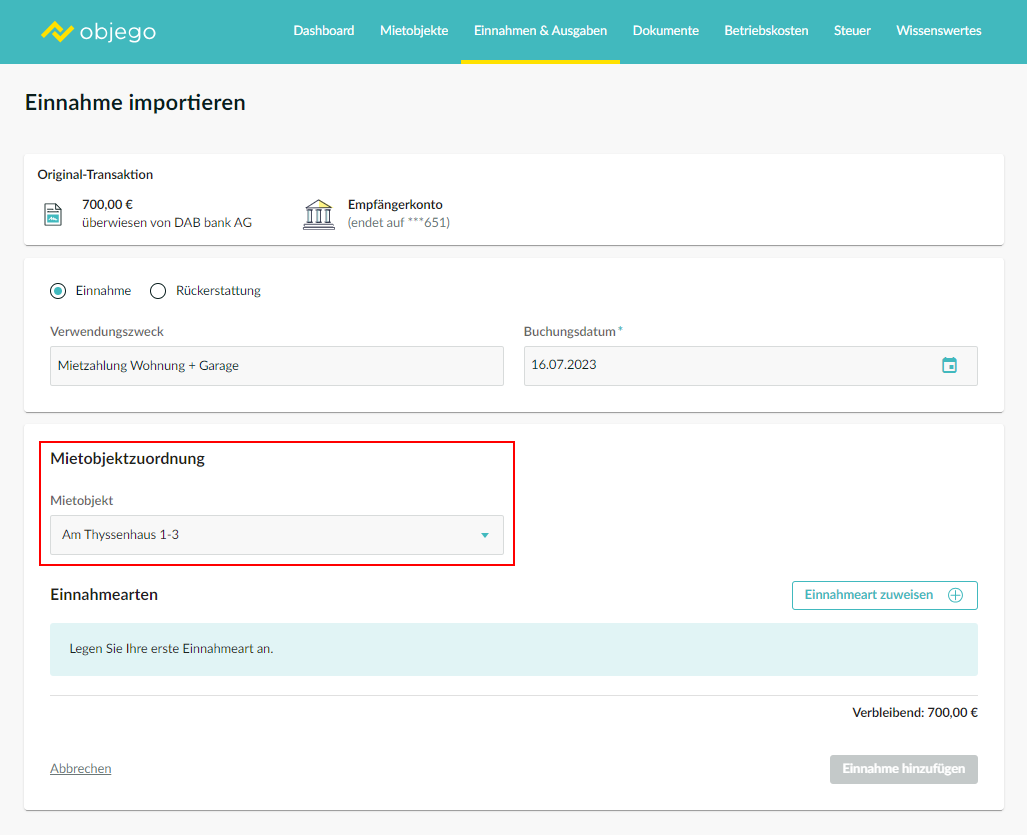The image size is (1027, 835).
Task: Open the Betriebskosten page
Action: 766,31
